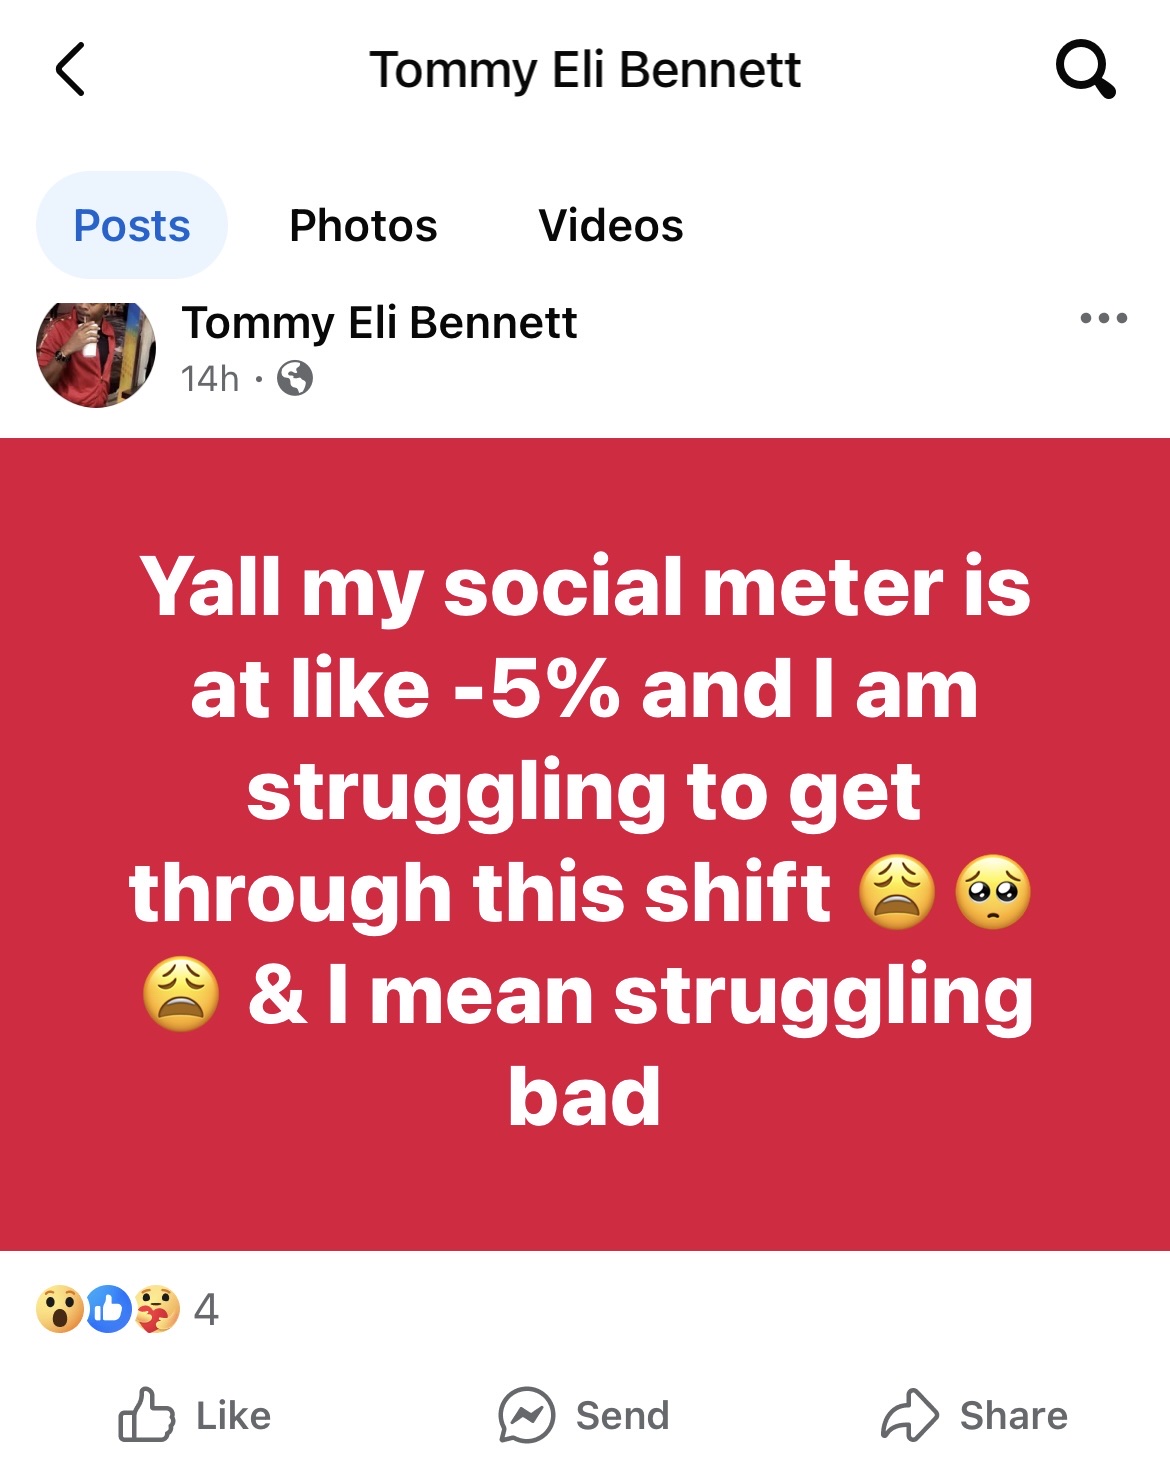This screenshot has width=1170, height=1469.
Task: Switch to the Videos tab
Action: point(610,224)
